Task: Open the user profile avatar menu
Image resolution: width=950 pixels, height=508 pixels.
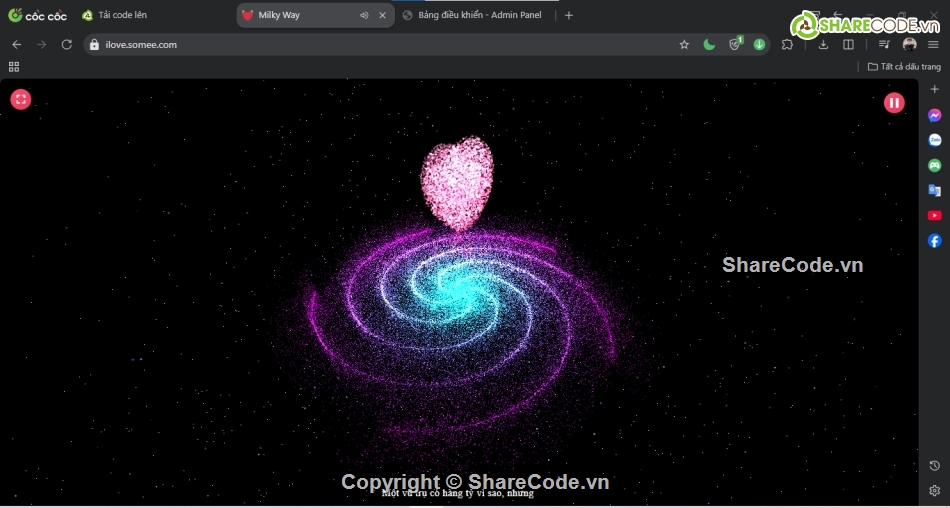Action: click(x=909, y=44)
